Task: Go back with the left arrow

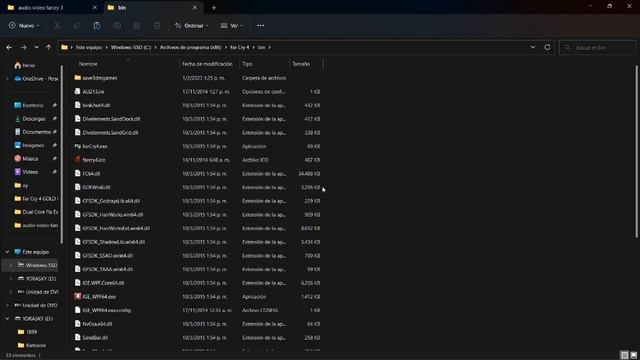Action: [9, 47]
